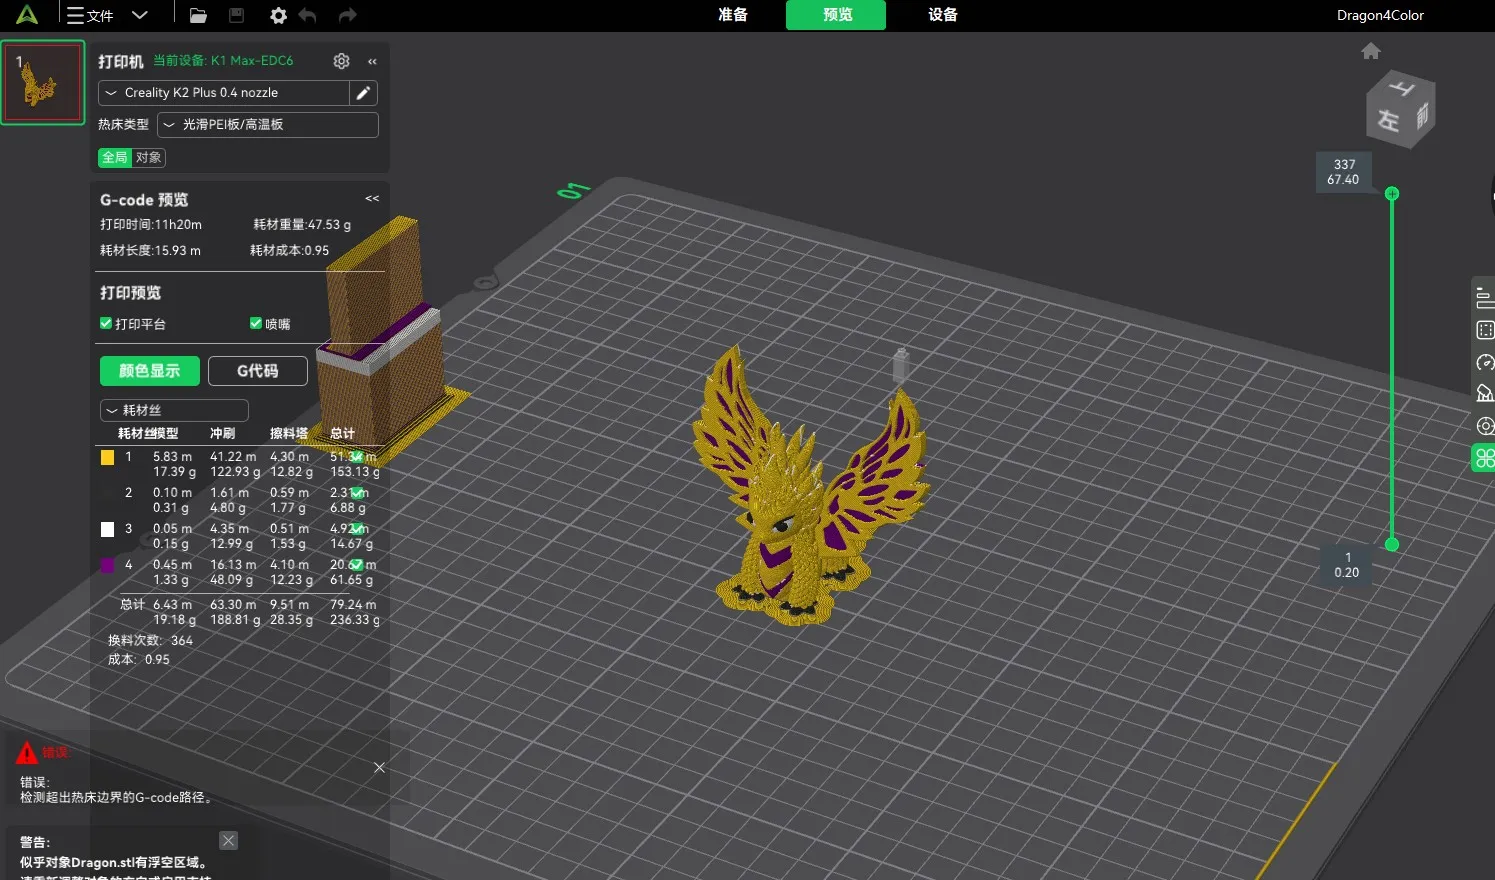Toggle visibility checkbox for filament 1

(x=356, y=456)
